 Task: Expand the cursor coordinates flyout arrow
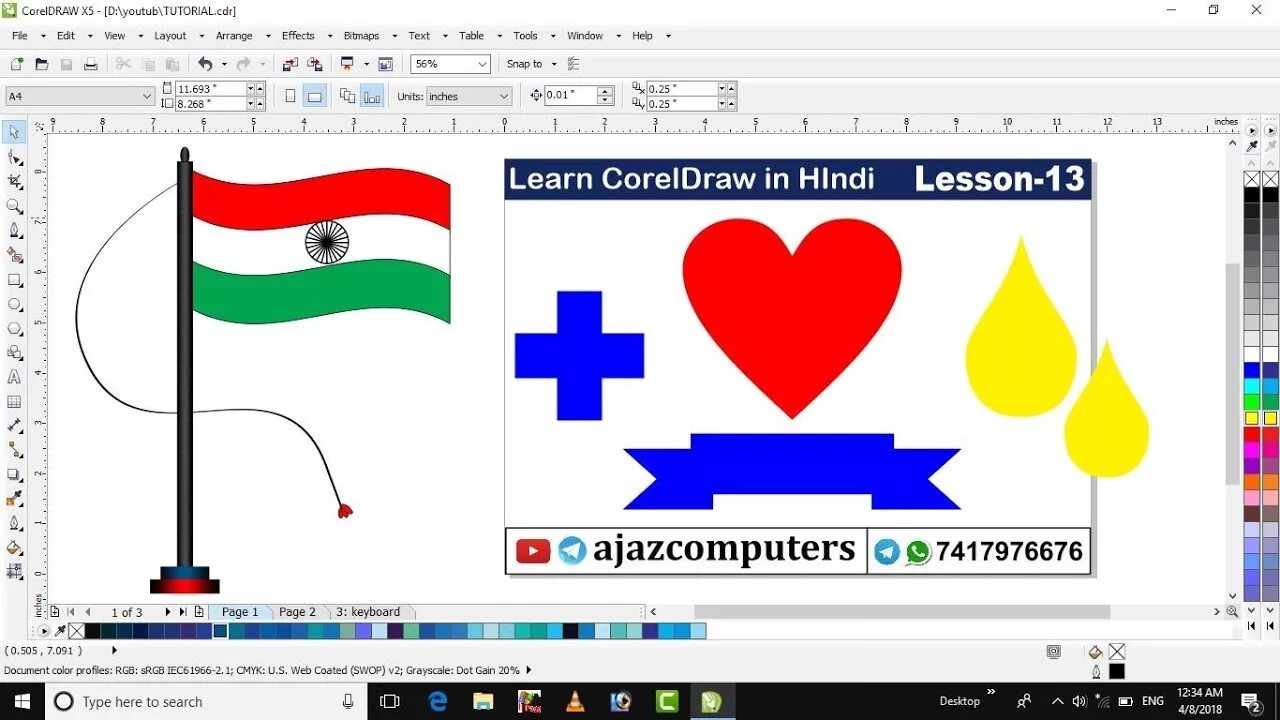click(x=114, y=650)
